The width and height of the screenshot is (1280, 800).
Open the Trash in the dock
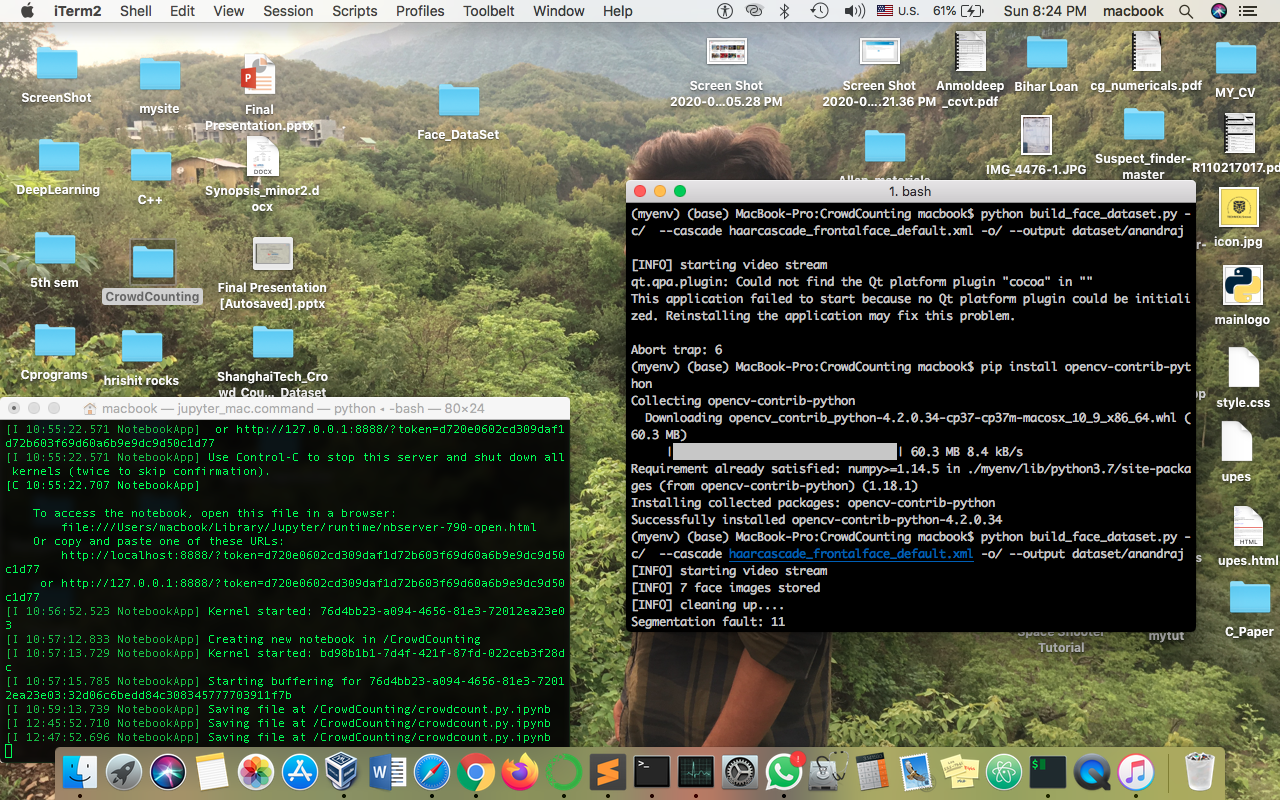tap(1199, 772)
